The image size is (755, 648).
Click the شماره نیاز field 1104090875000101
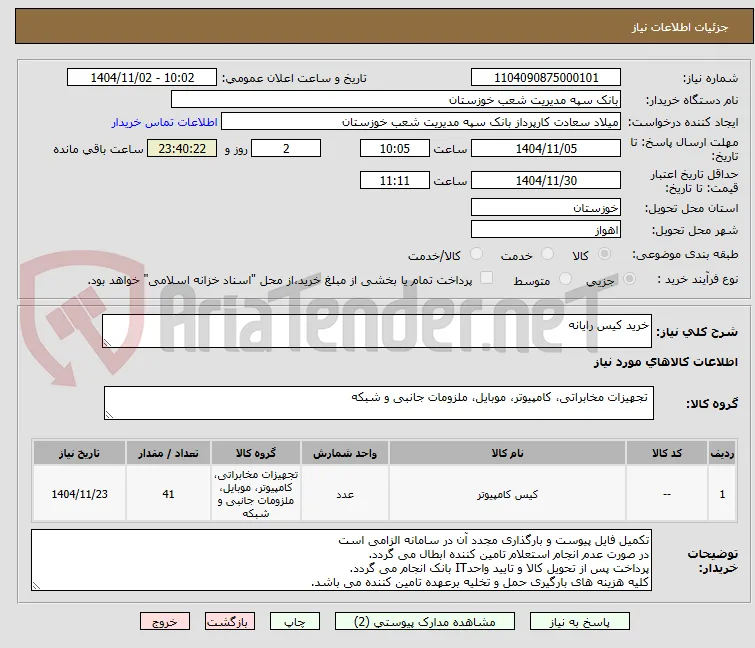[x=546, y=78]
